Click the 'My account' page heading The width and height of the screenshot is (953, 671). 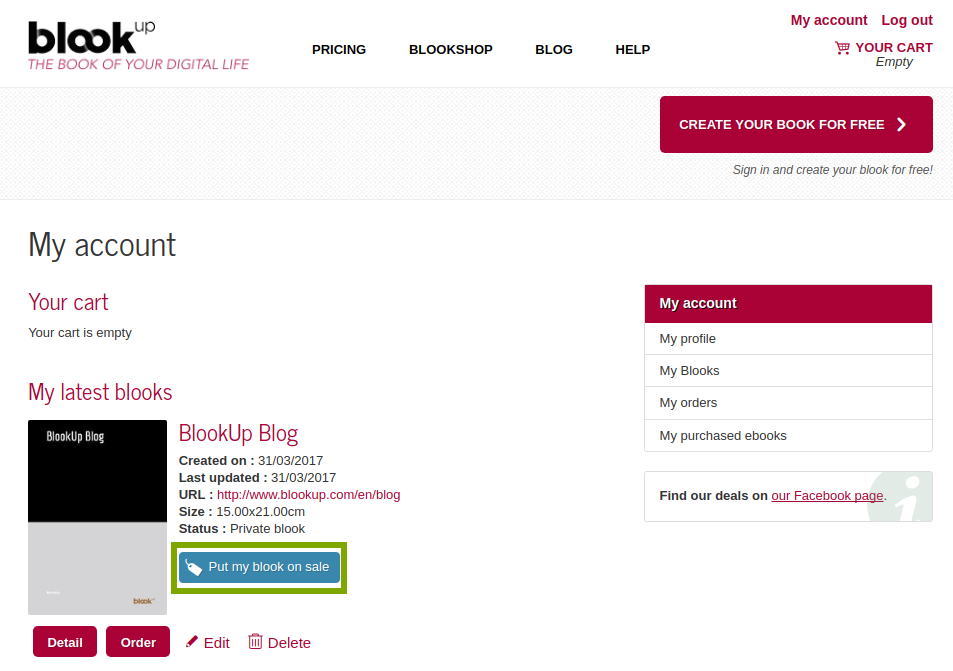(102, 245)
